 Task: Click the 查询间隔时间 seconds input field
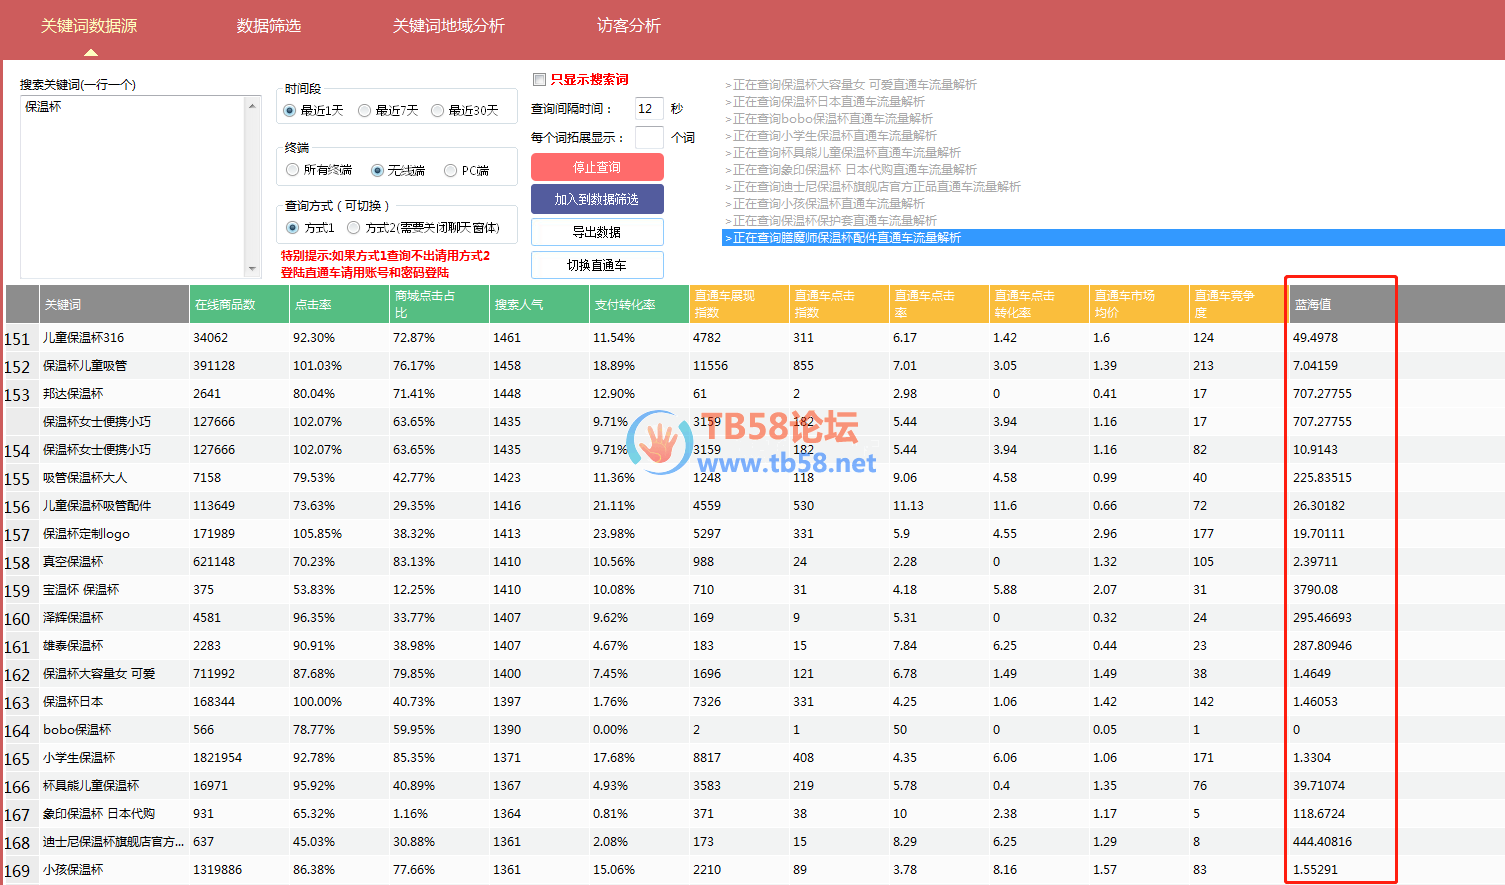[648, 109]
